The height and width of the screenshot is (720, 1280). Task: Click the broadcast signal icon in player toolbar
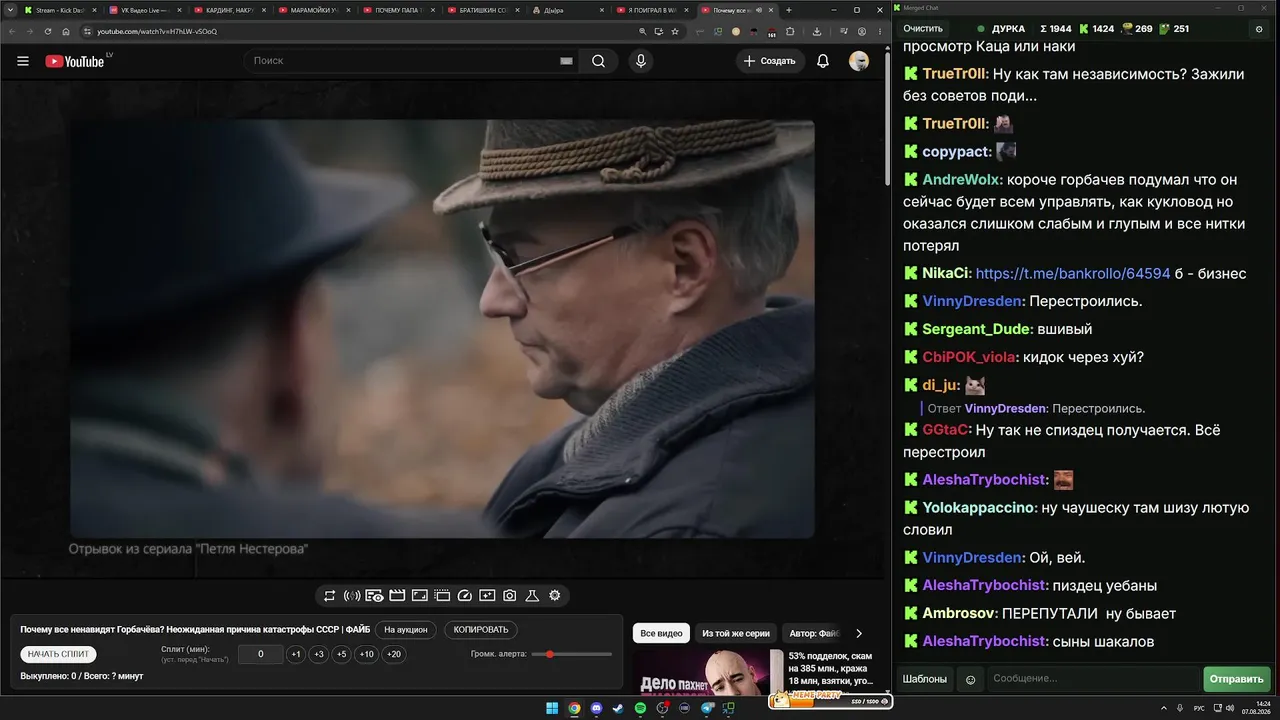click(352, 596)
